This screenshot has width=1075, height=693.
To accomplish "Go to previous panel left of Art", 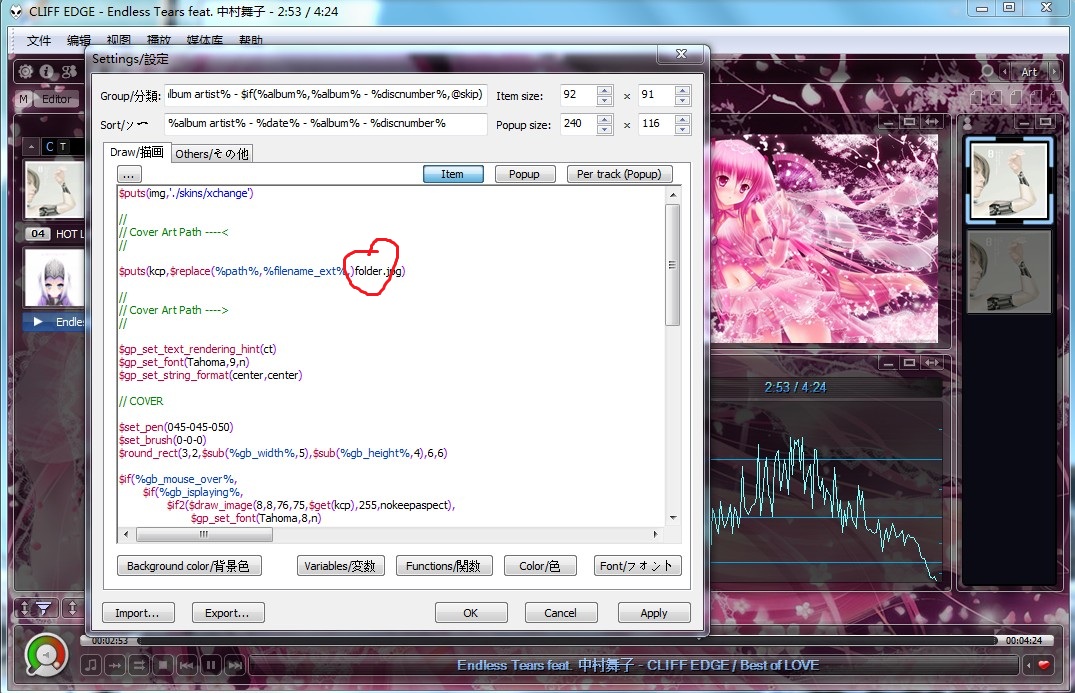I will tap(1004, 71).
